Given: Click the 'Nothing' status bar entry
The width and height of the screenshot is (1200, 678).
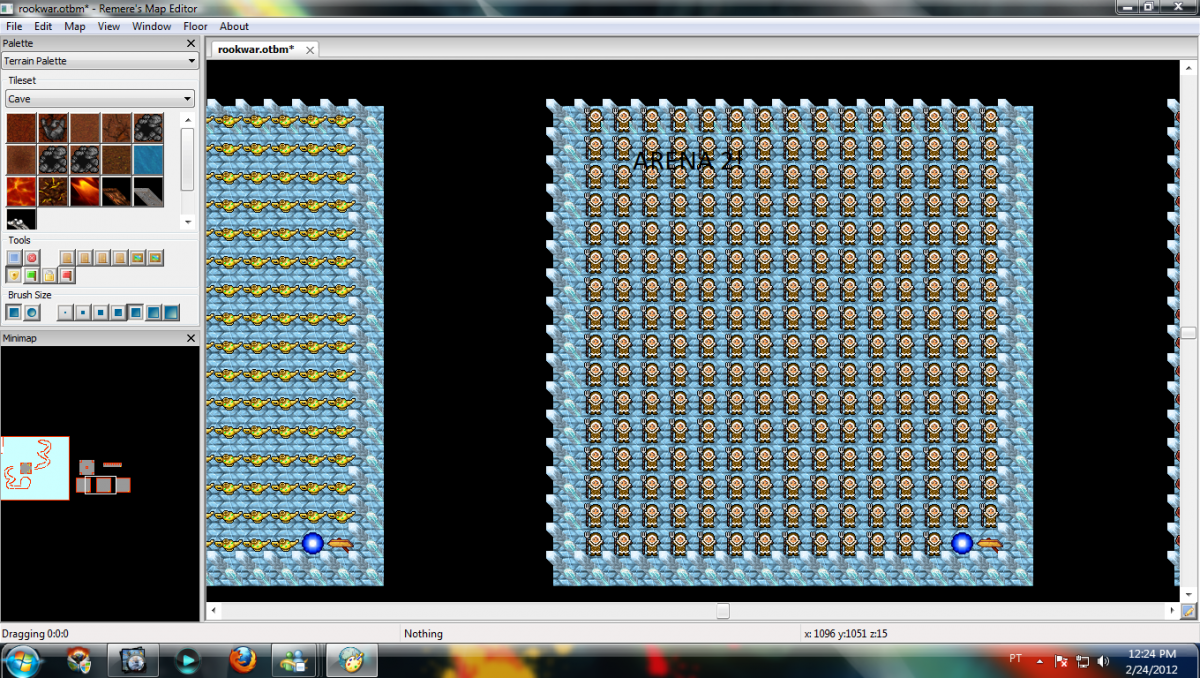Looking at the screenshot, I should (x=423, y=634).
